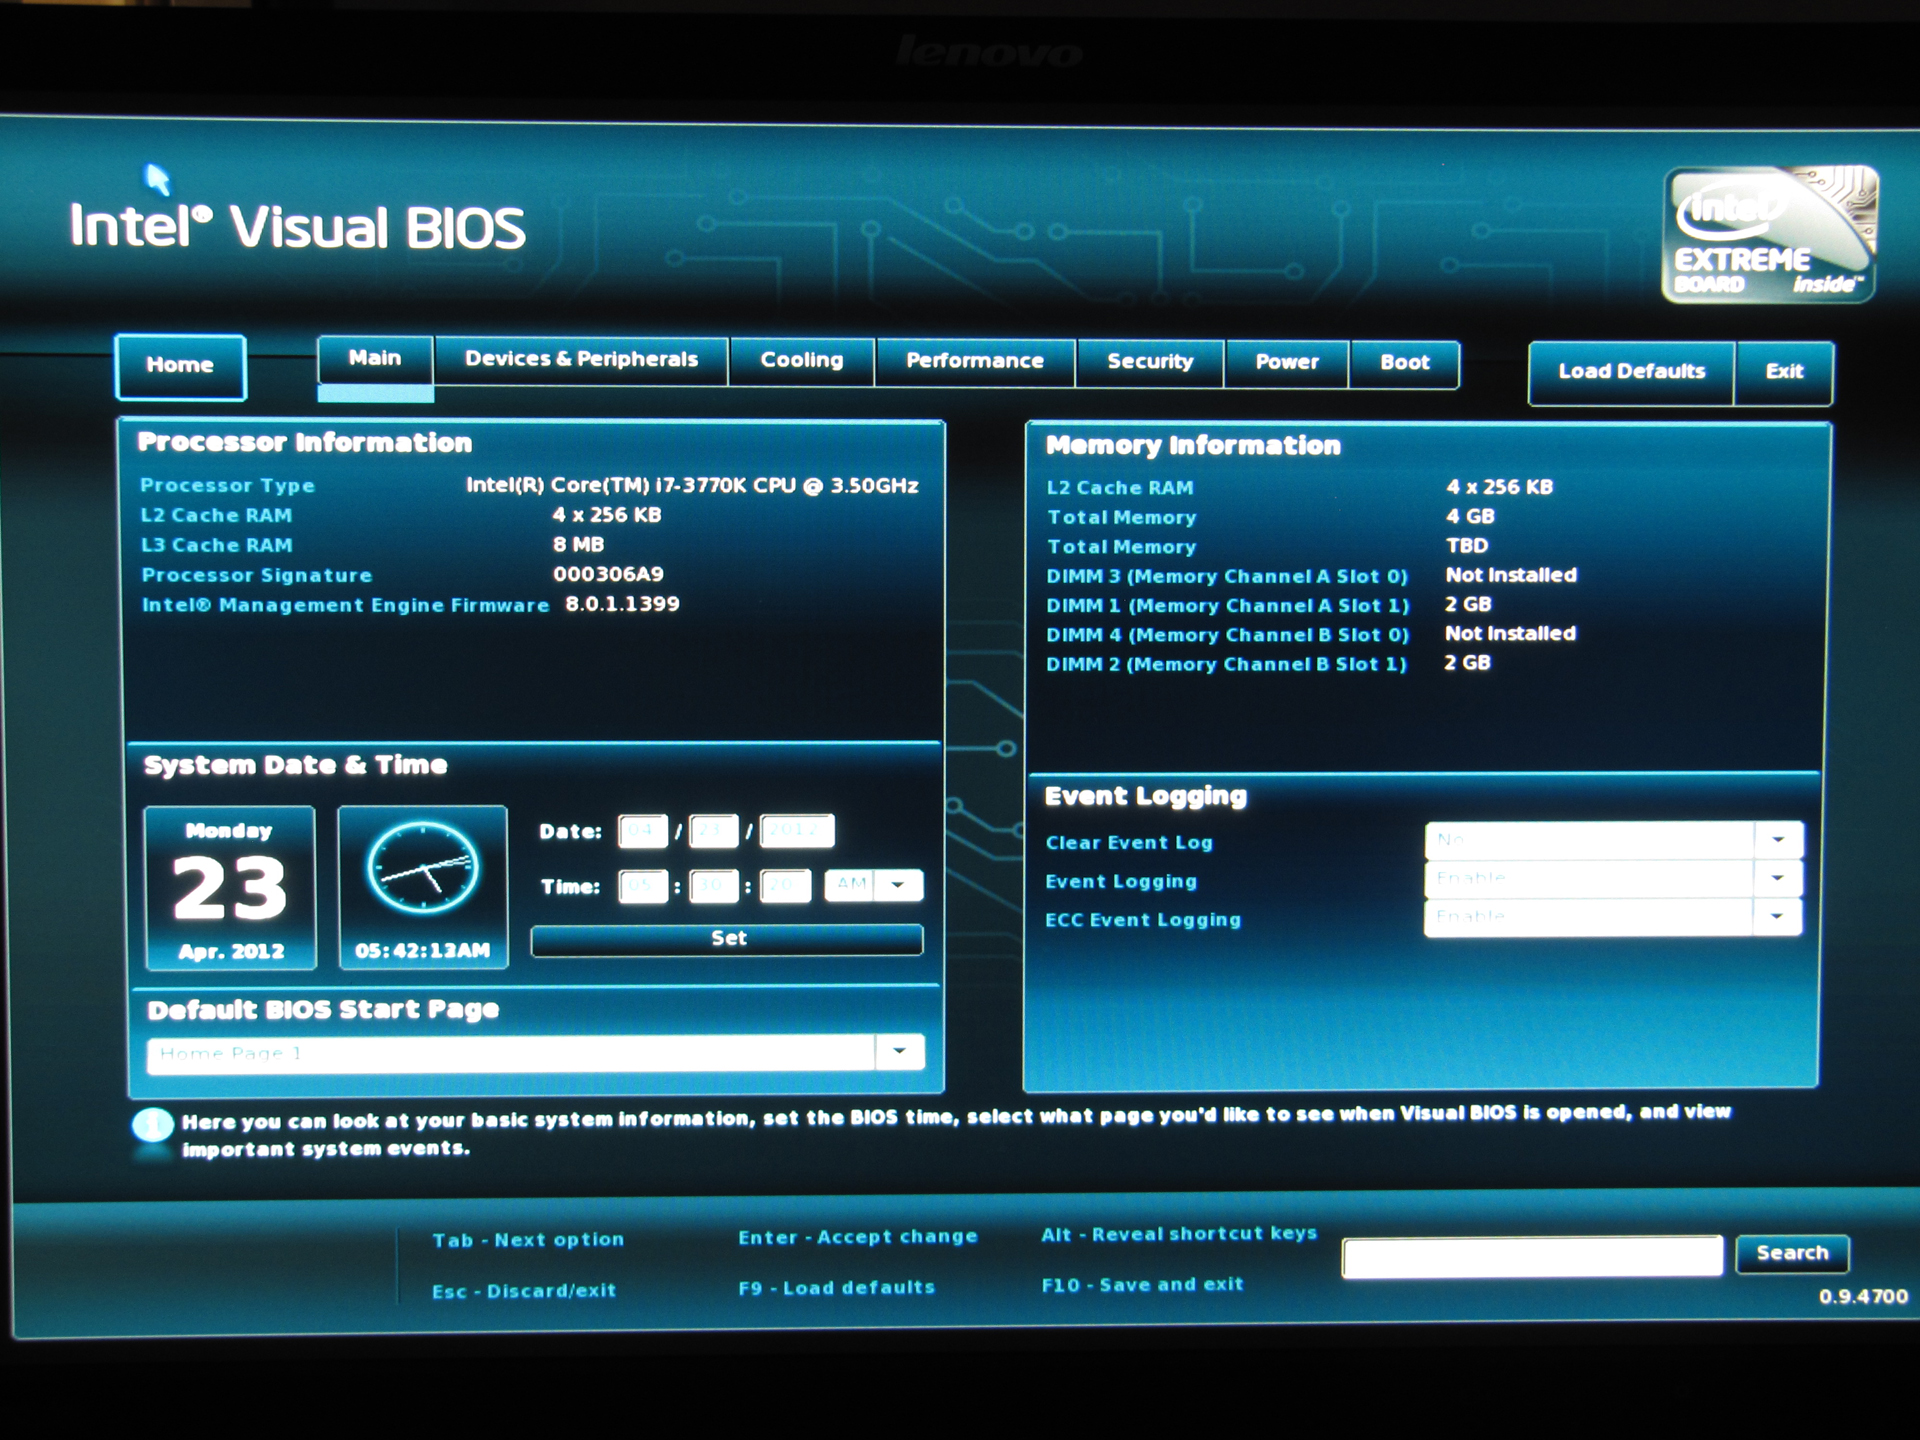Click the i7-3770K CPU value text
The height and width of the screenshot is (1440, 1920).
click(692, 485)
